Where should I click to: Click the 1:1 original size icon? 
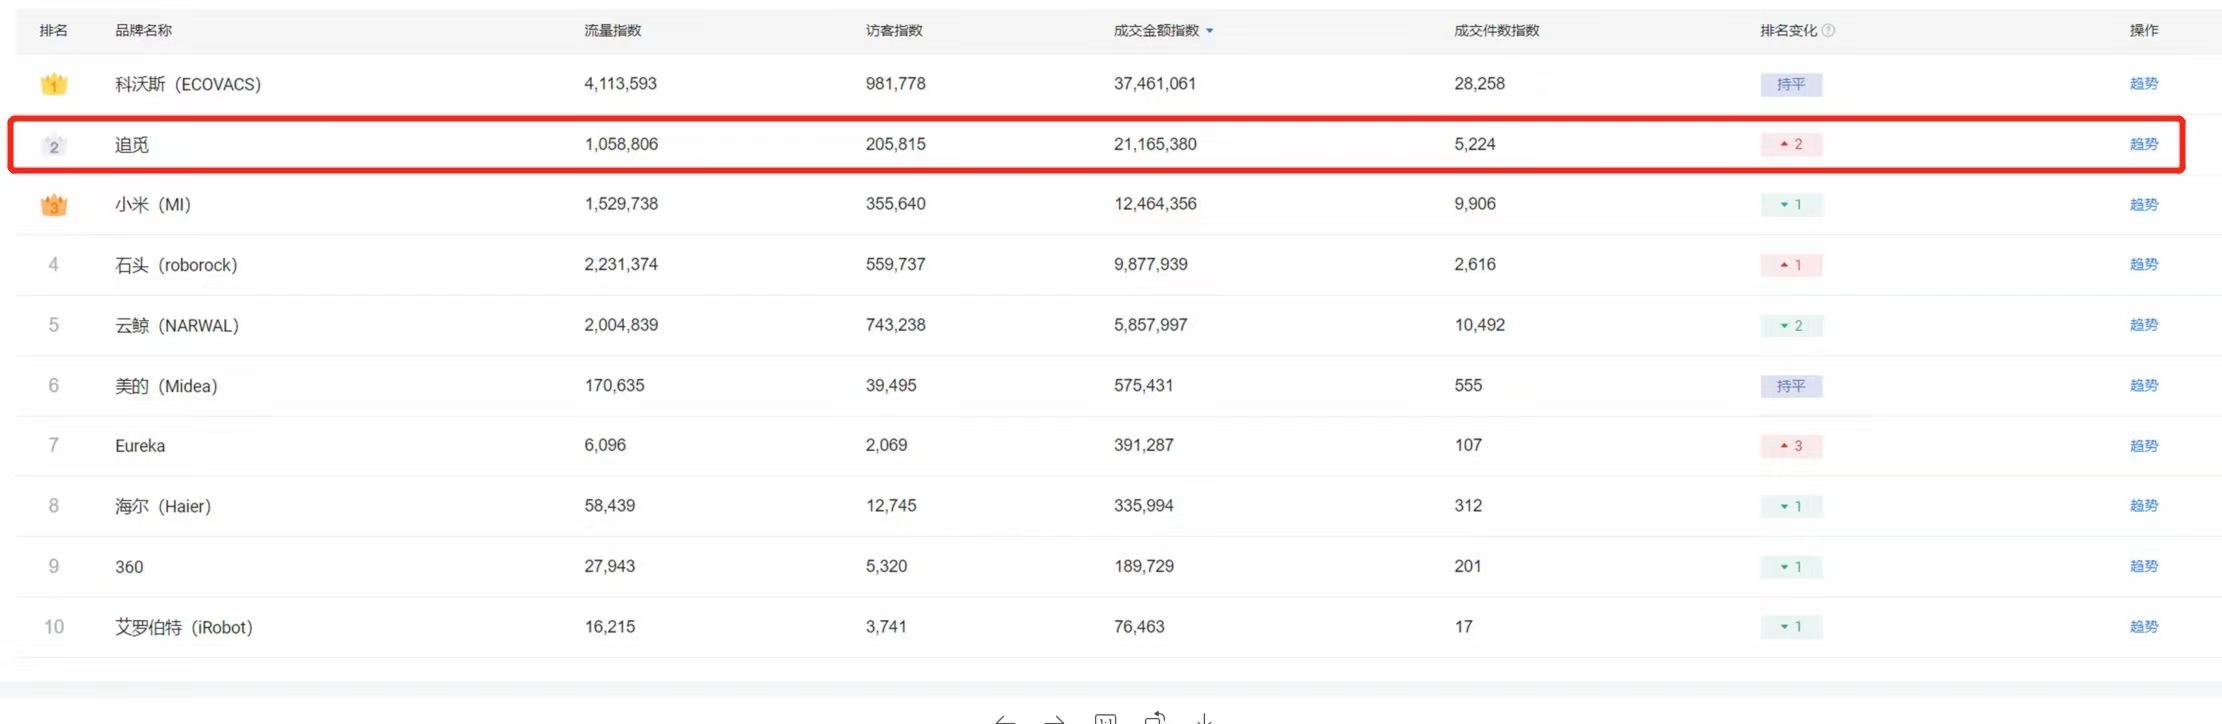(1105, 718)
